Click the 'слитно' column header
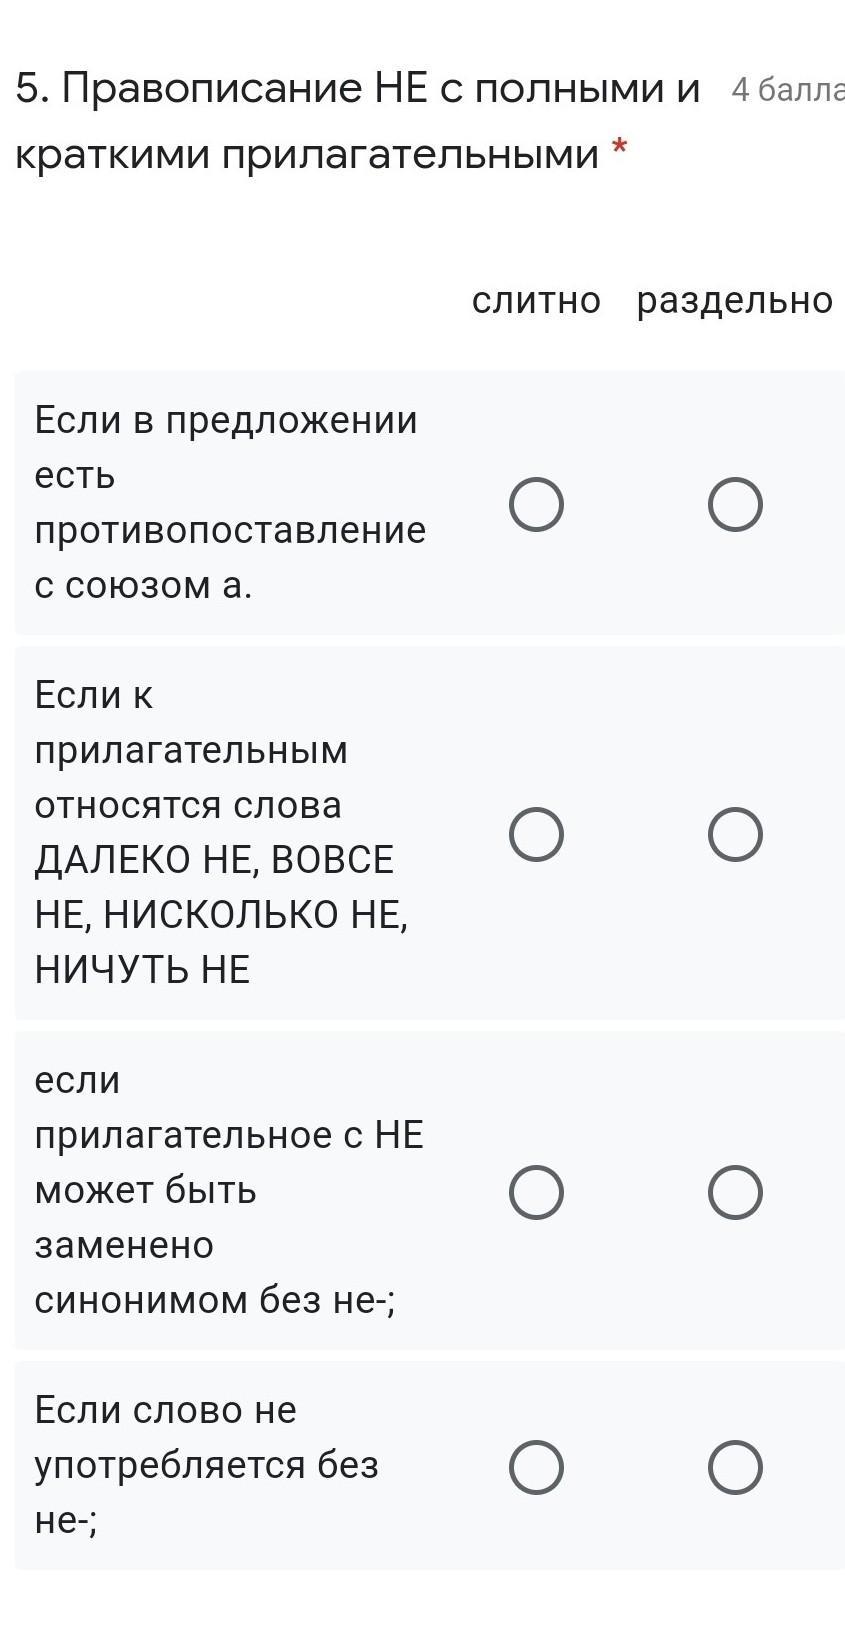 coord(536,300)
